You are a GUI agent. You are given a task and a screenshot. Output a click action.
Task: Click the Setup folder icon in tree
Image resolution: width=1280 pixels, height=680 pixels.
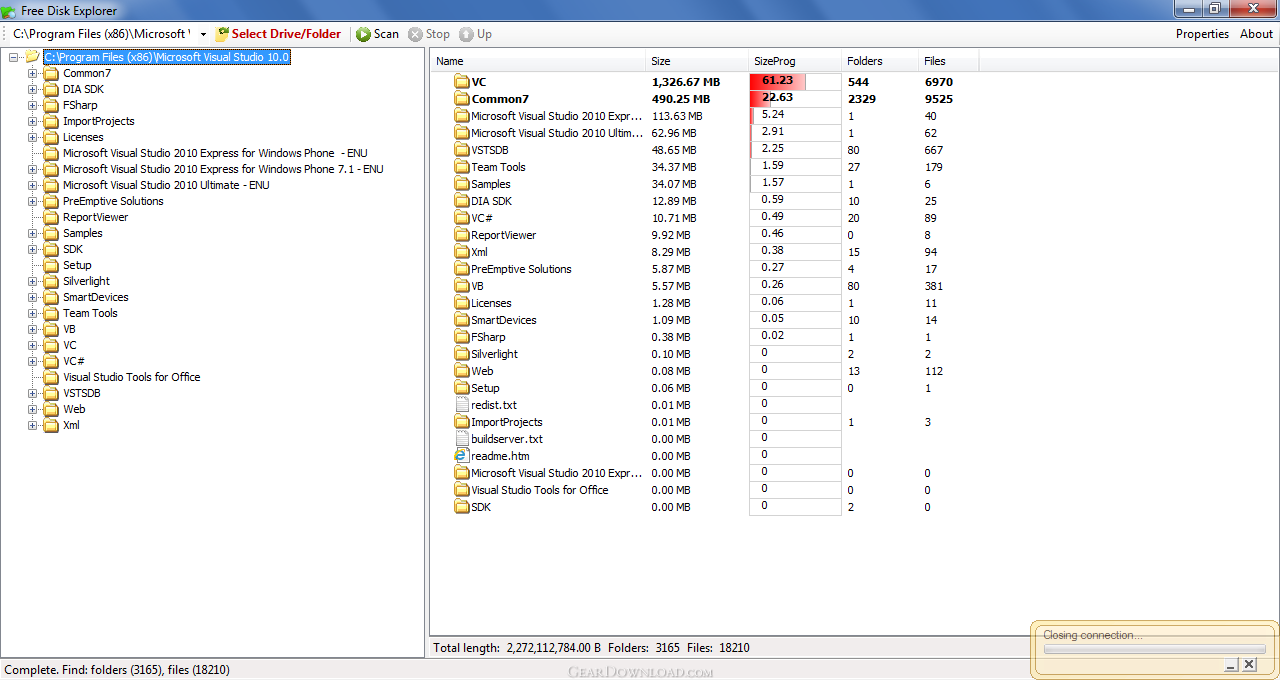51,265
